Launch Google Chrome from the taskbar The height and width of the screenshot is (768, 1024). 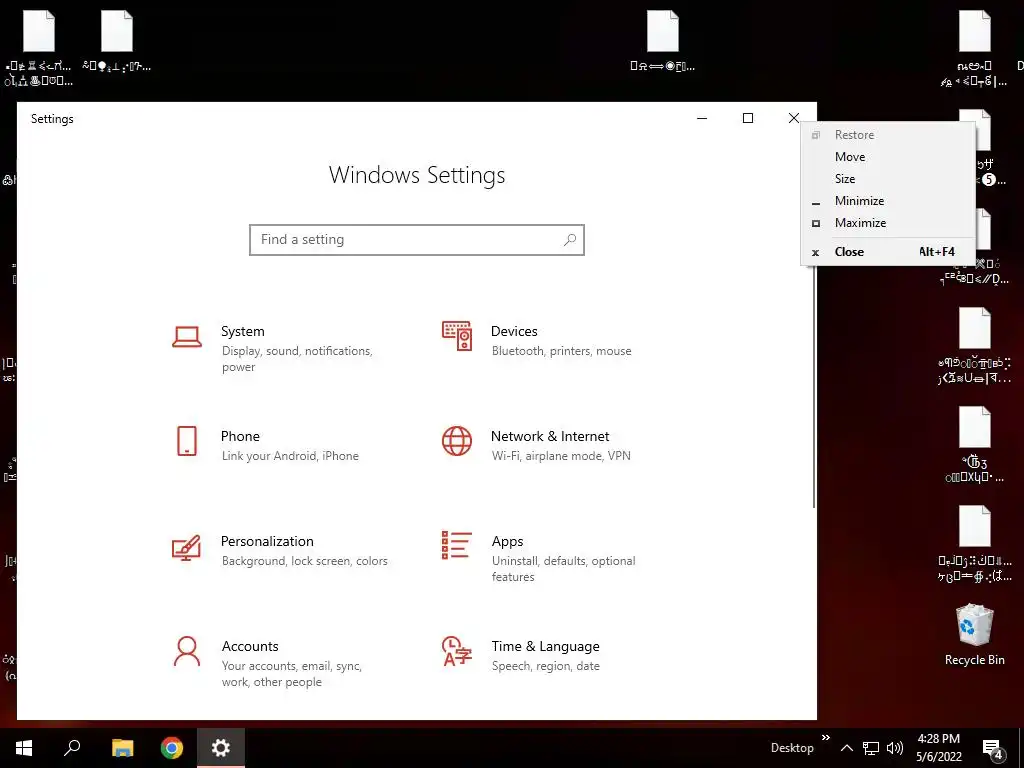click(172, 748)
